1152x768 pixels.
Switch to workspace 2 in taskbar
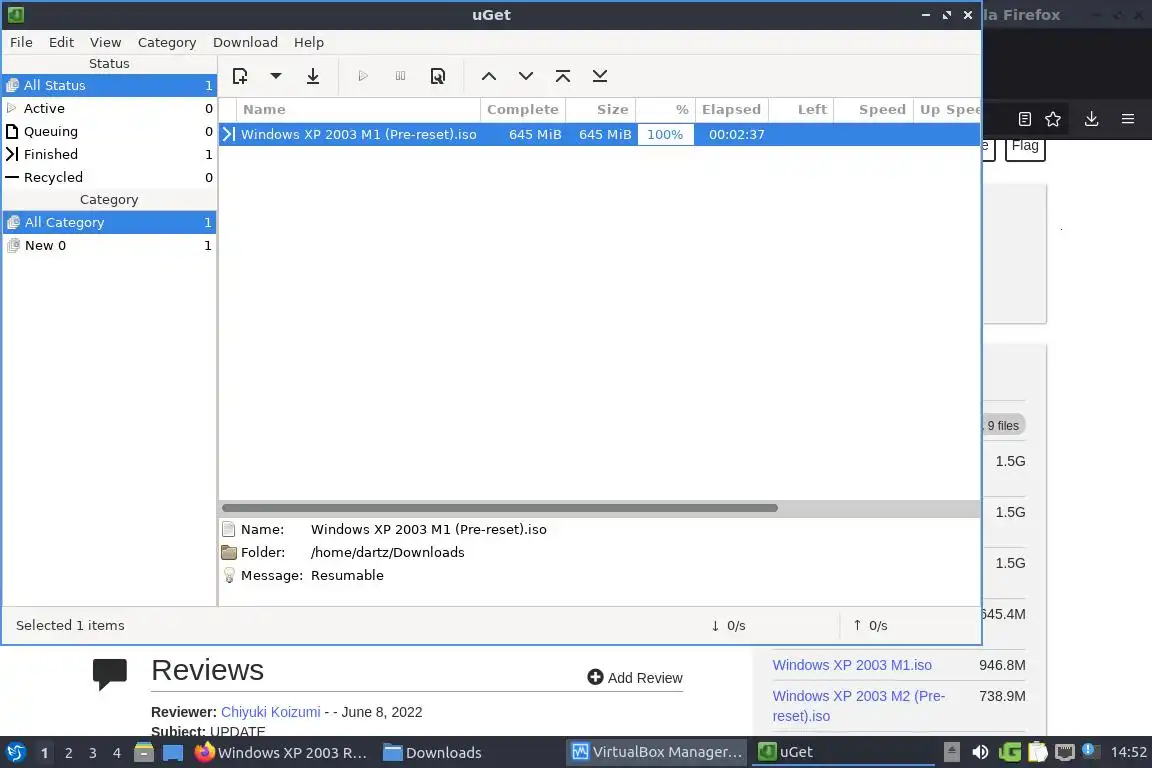(68, 753)
